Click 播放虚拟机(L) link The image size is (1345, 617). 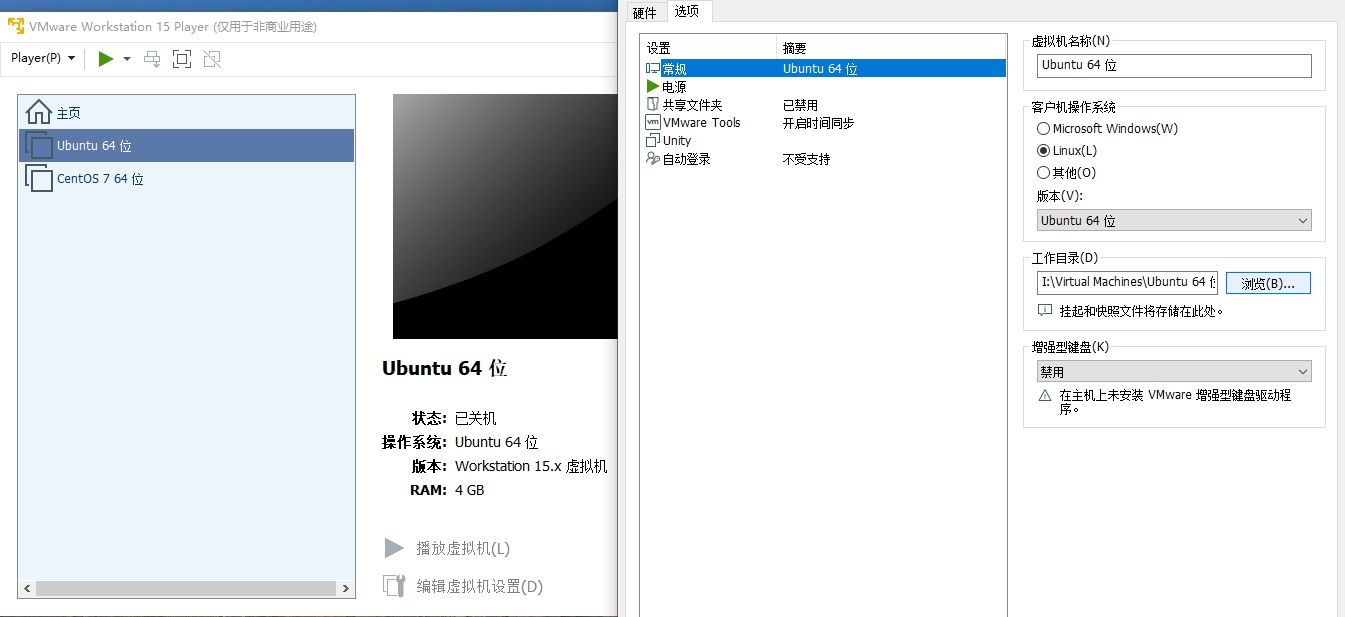463,548
